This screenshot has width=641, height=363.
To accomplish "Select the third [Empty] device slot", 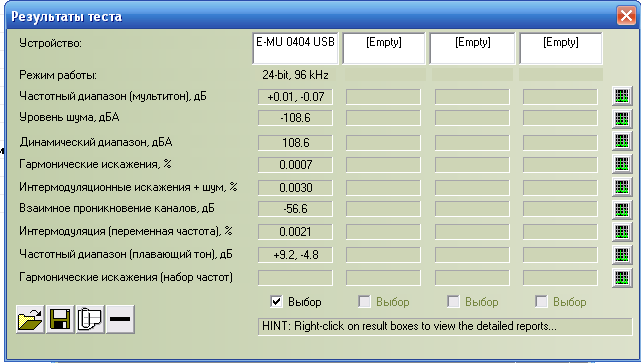I will [x=473, y=48].
